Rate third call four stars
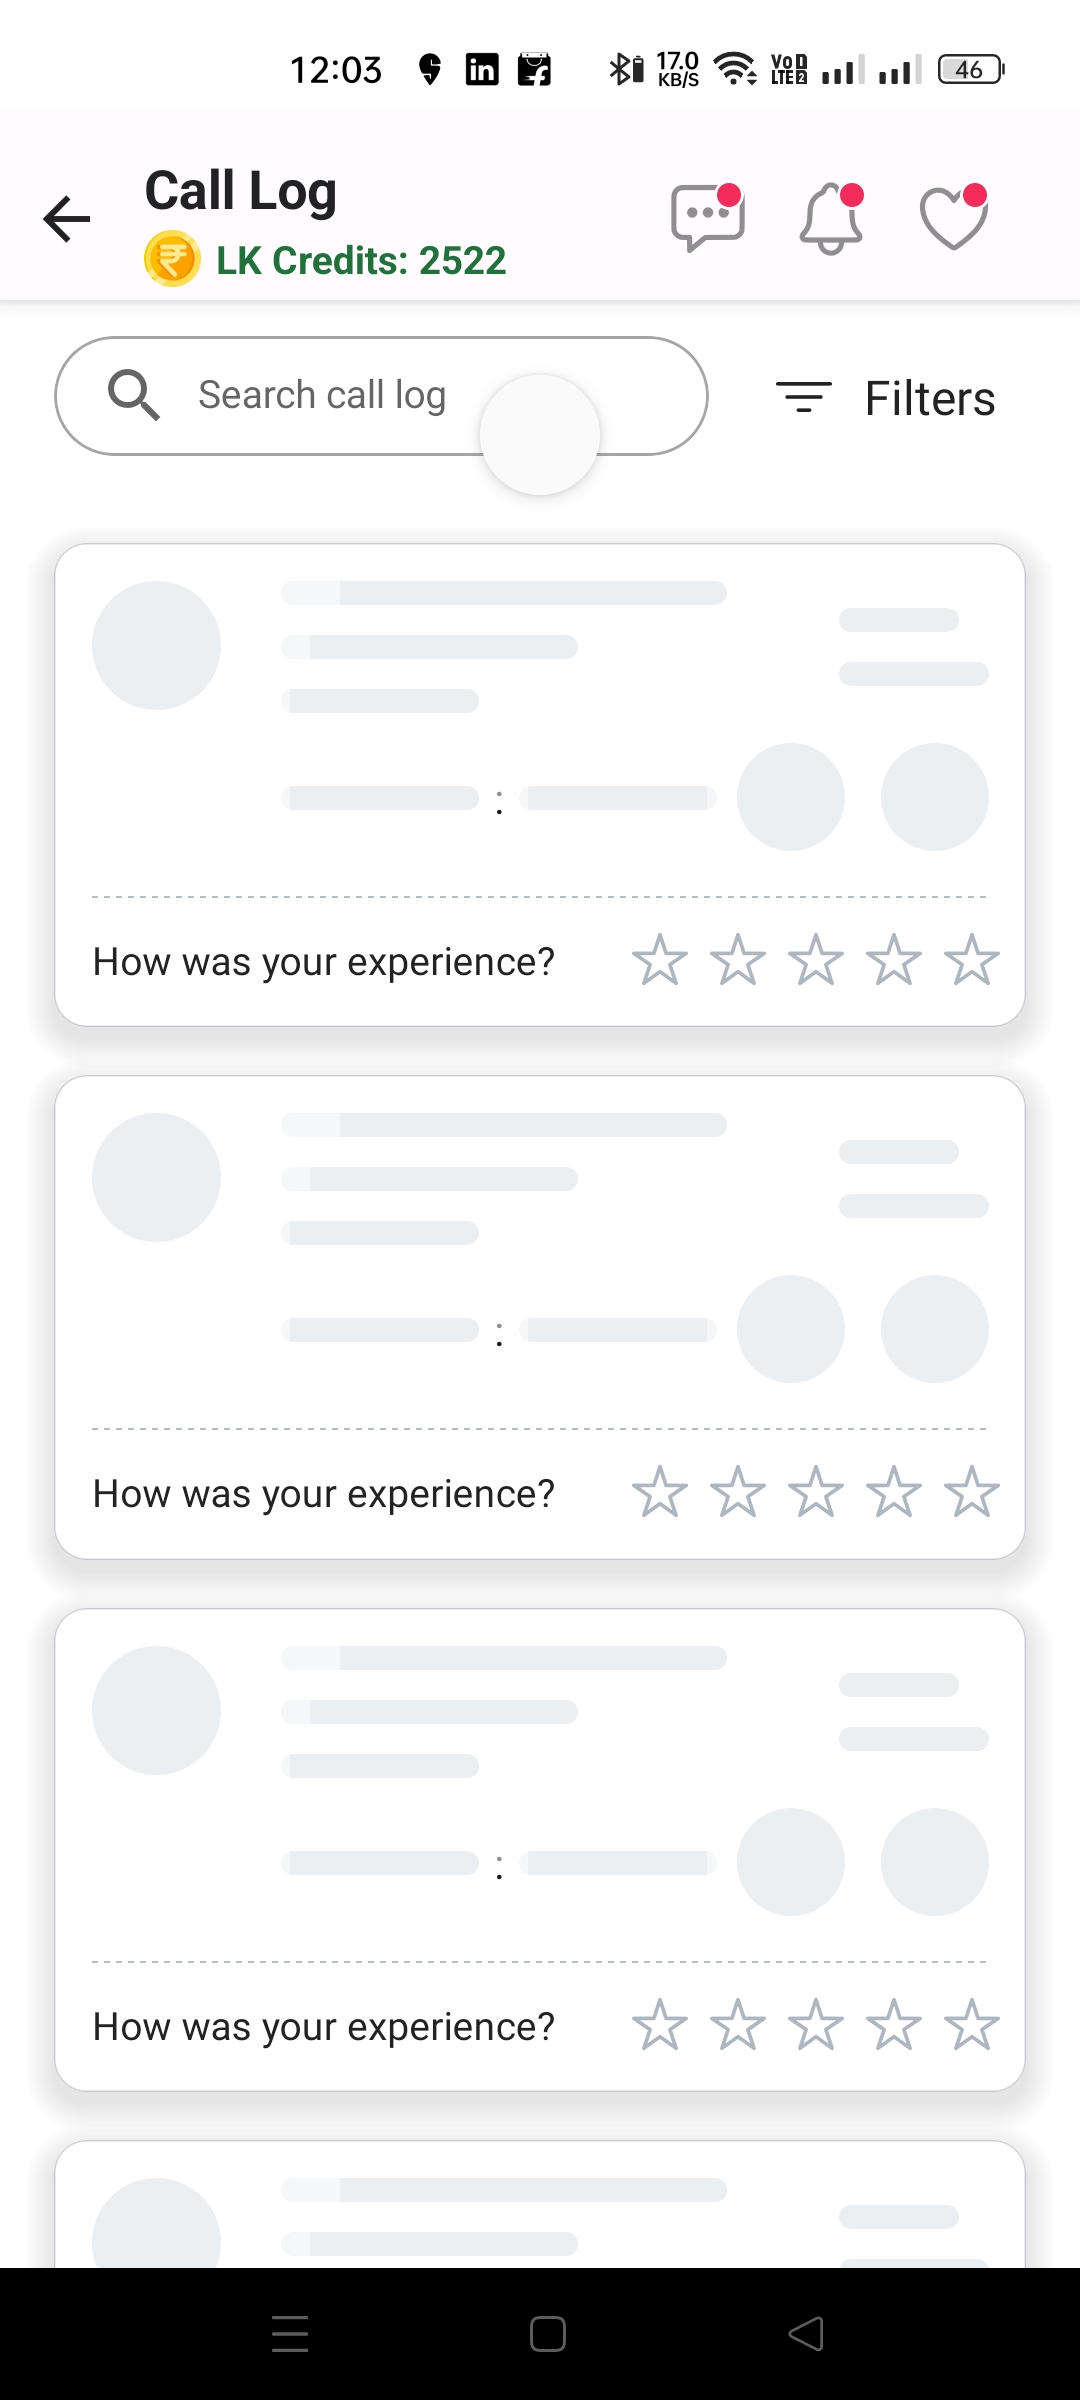1080x2400 pixels. coord(893,2025)
